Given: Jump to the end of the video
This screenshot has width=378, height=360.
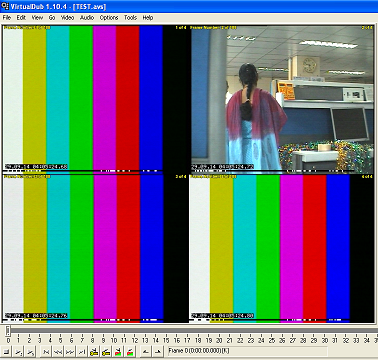Looking at the screenshot, I should pyautogui.click(x=82, y=351).
